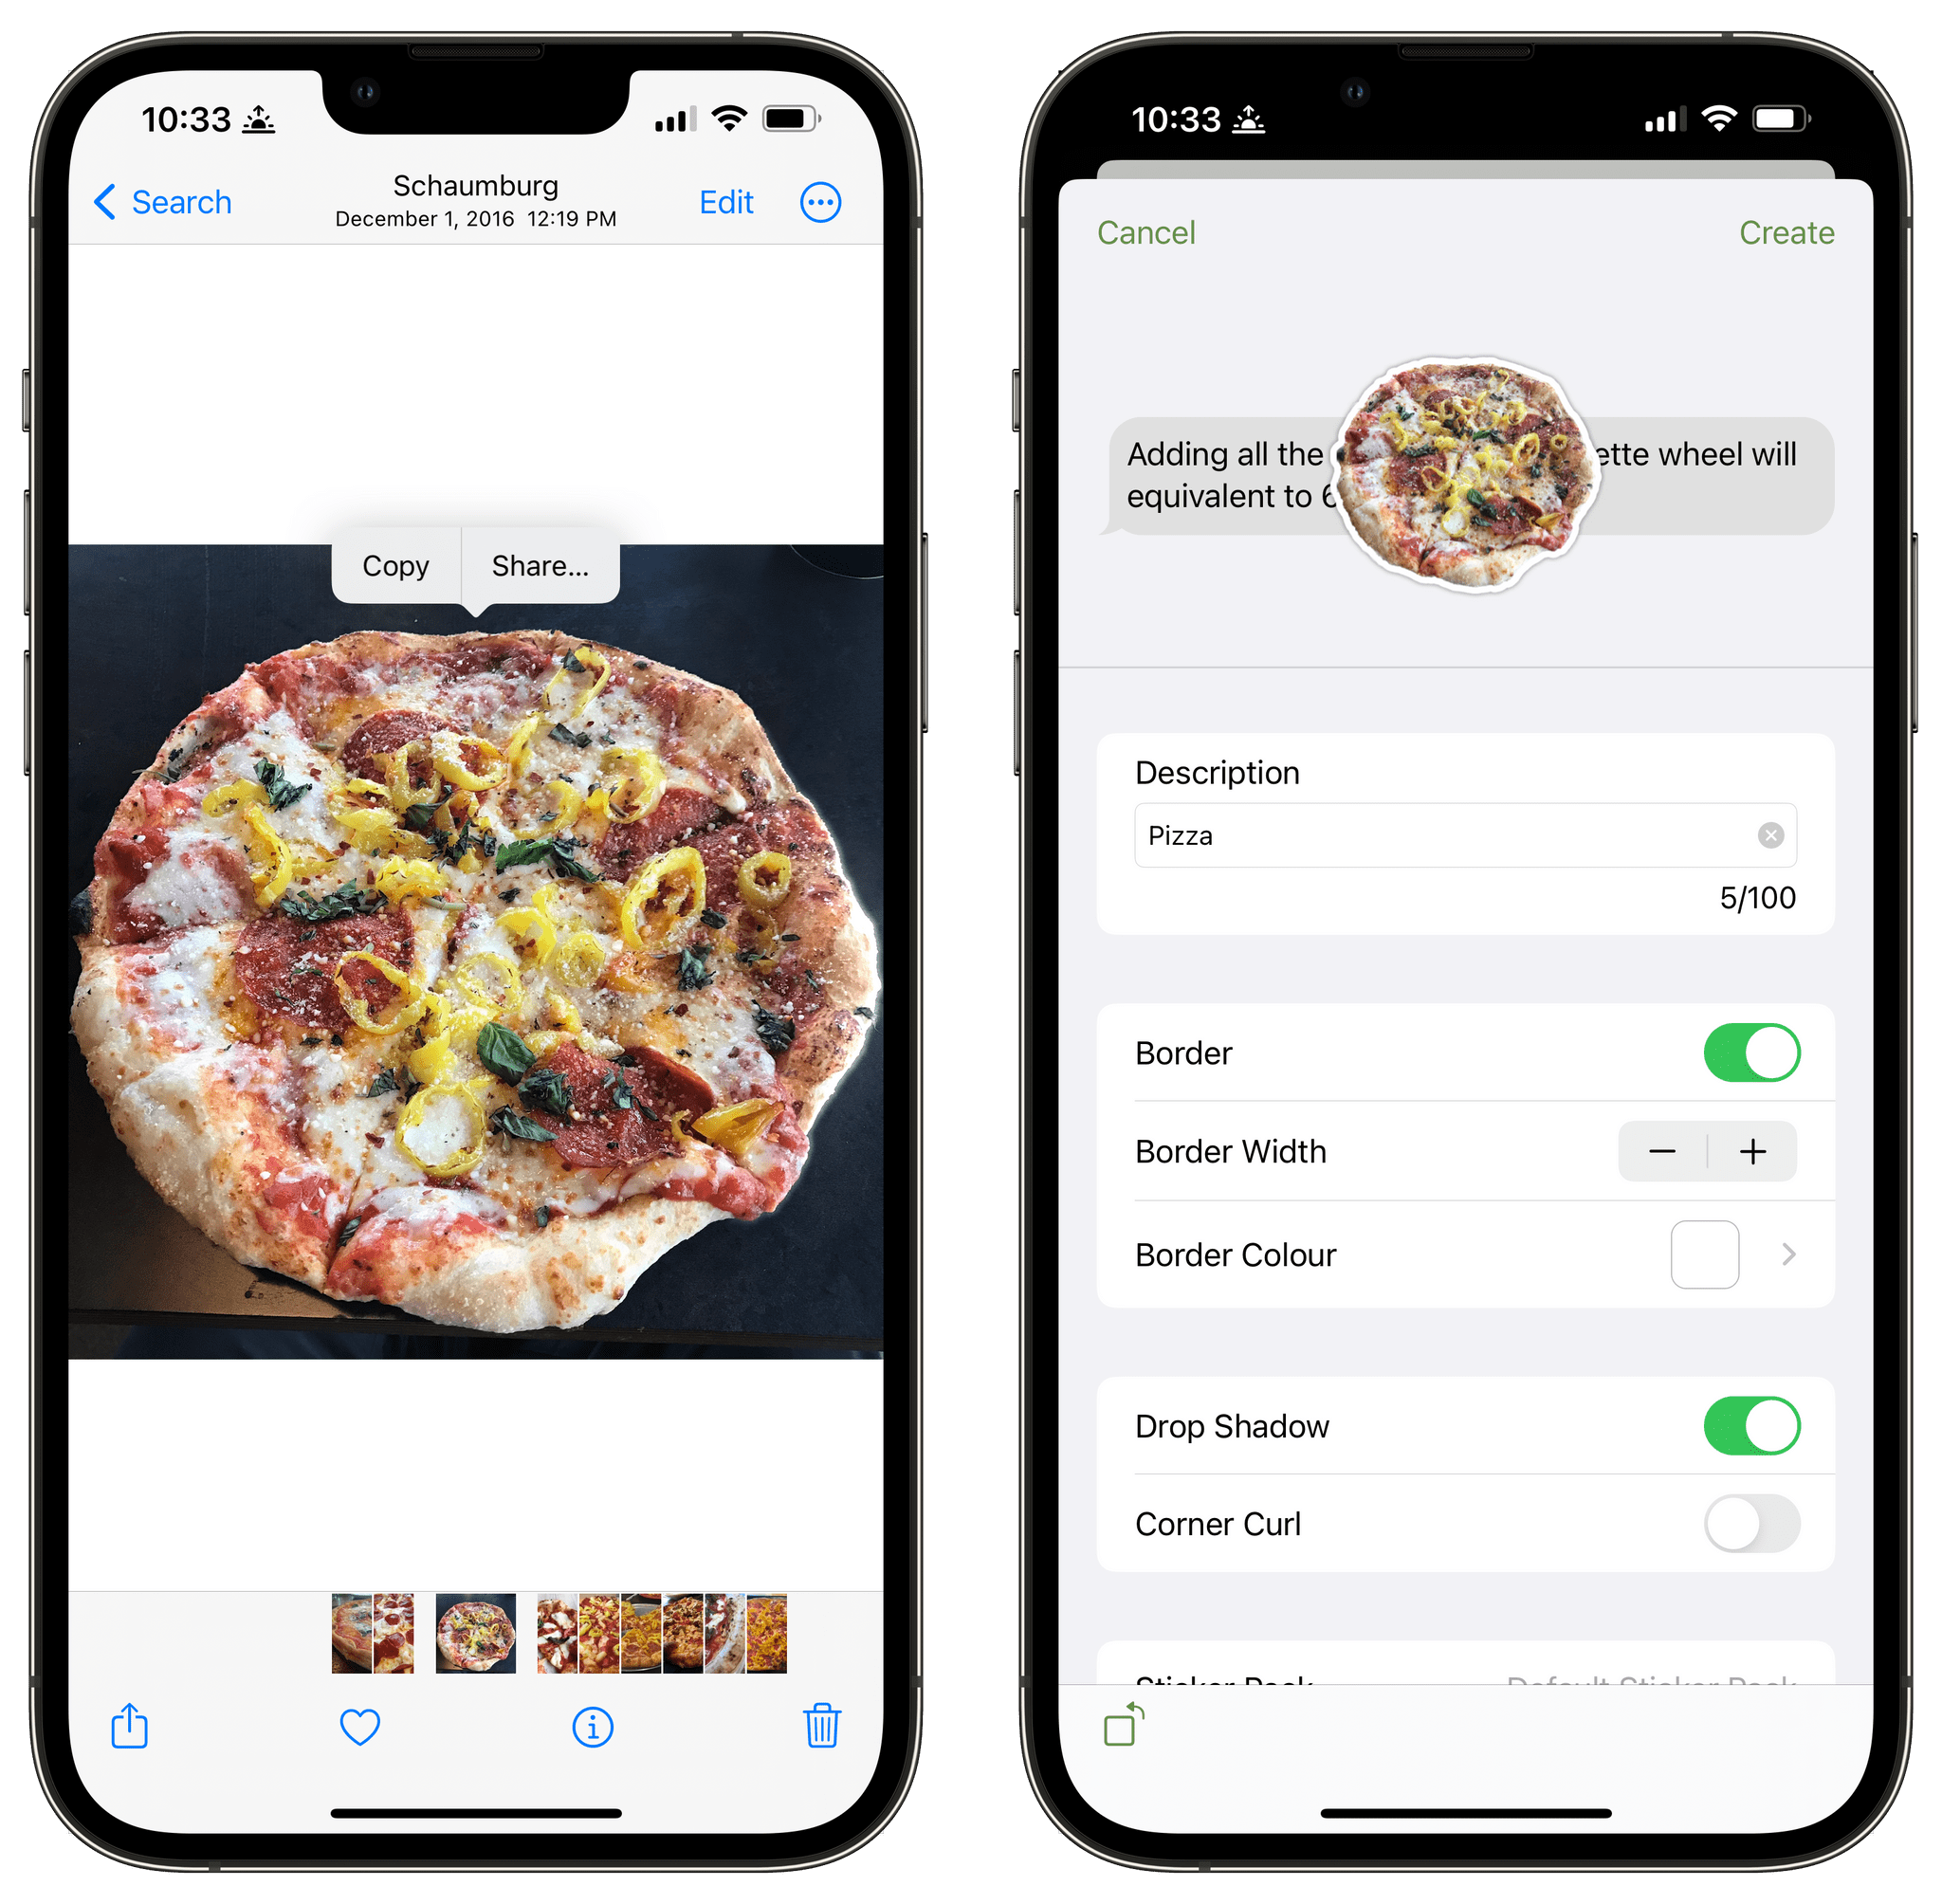Tap the Cancel button in sticker editor

coord(1144,233)
